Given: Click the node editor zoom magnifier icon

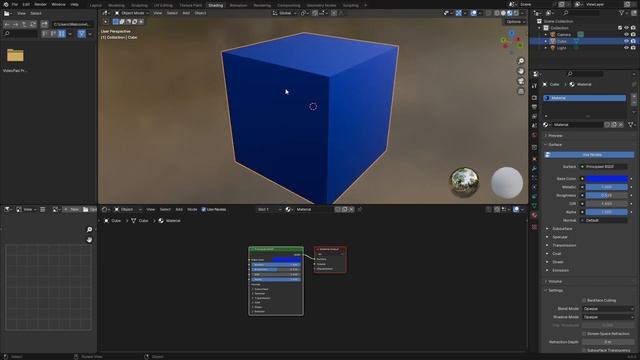Looking at the screenshot, I should pyautogui.click(x=89, y=230).
